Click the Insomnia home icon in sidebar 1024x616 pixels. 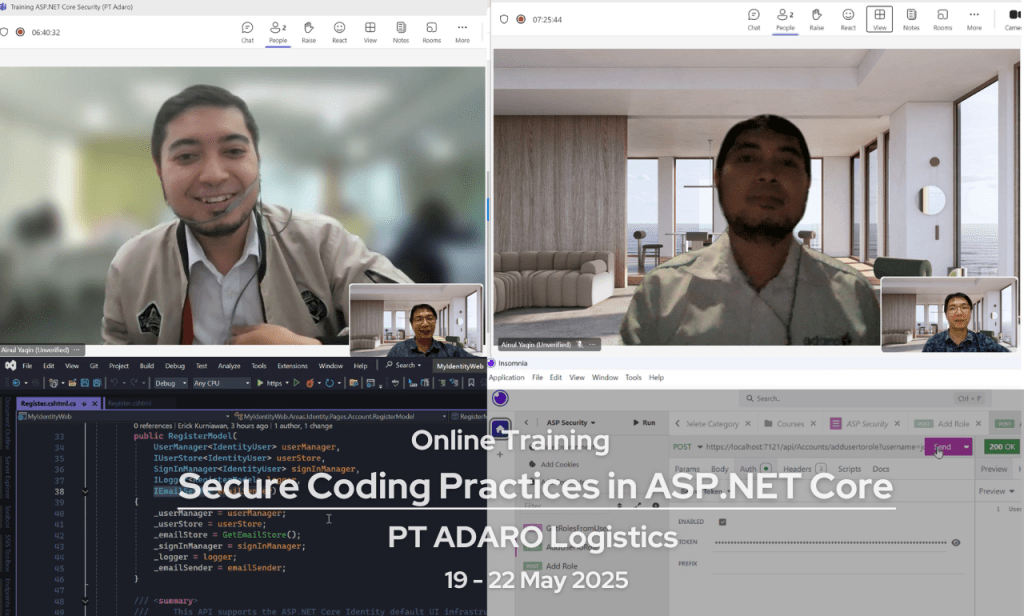[500, 426]
